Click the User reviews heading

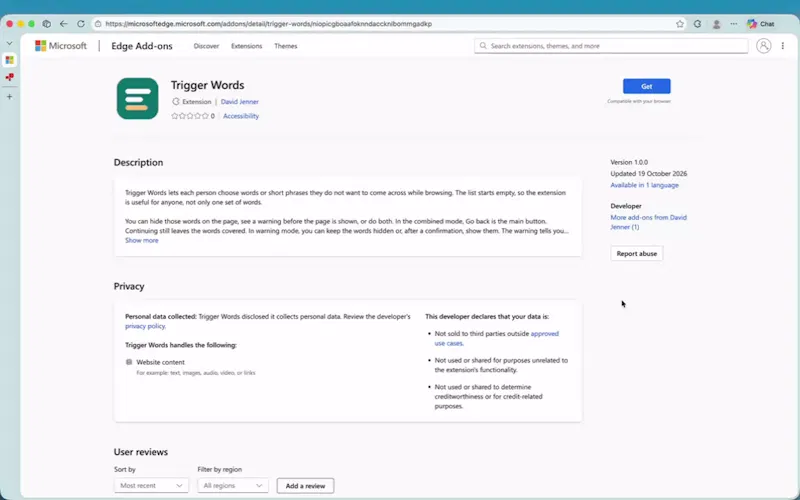(141, 452)
